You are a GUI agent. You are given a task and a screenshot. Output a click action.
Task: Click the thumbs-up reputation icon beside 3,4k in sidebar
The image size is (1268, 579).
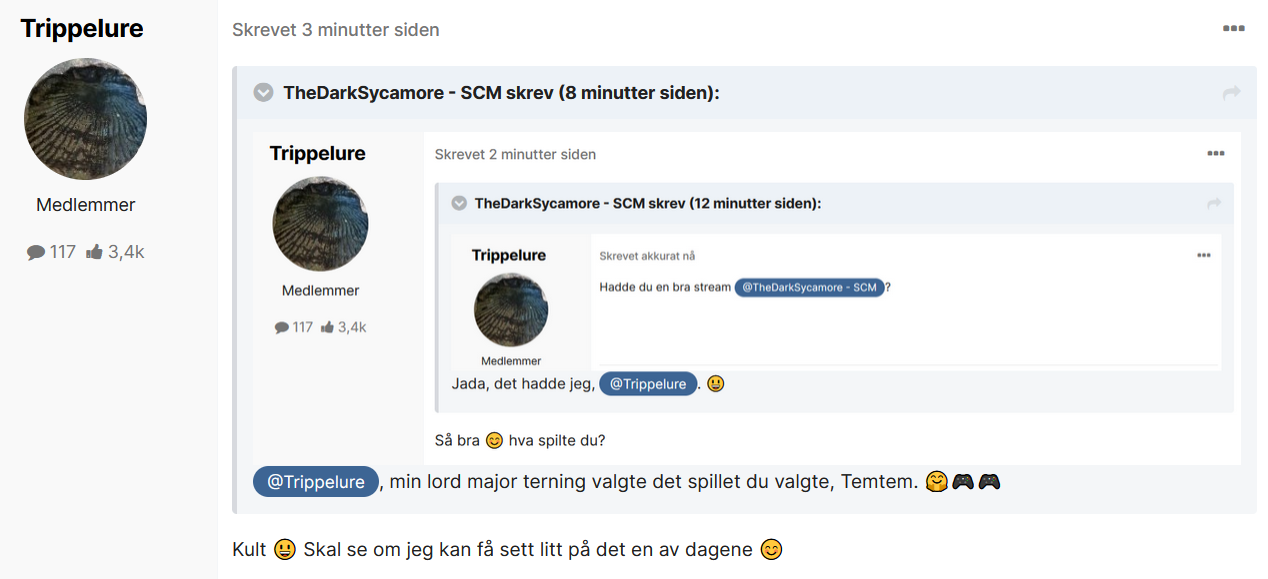tap(95, 252)
